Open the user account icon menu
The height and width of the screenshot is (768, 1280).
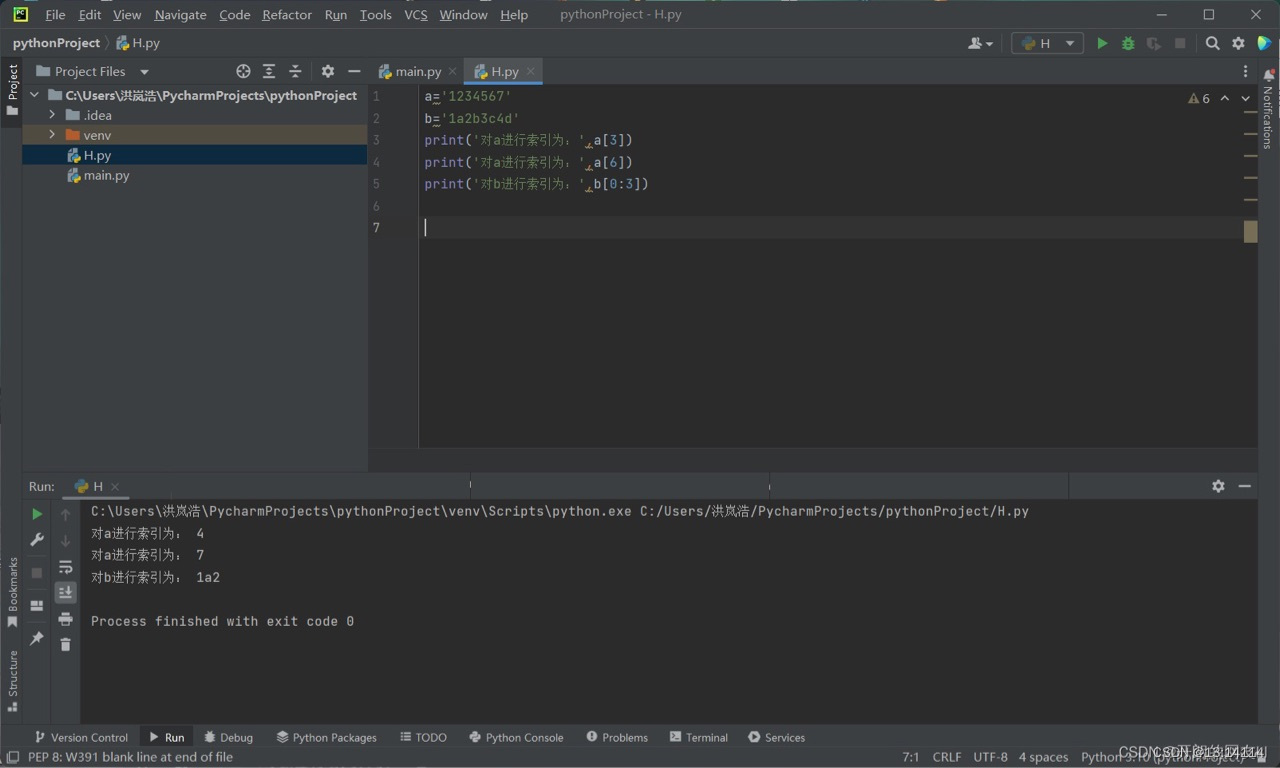(x=980, y=43)
